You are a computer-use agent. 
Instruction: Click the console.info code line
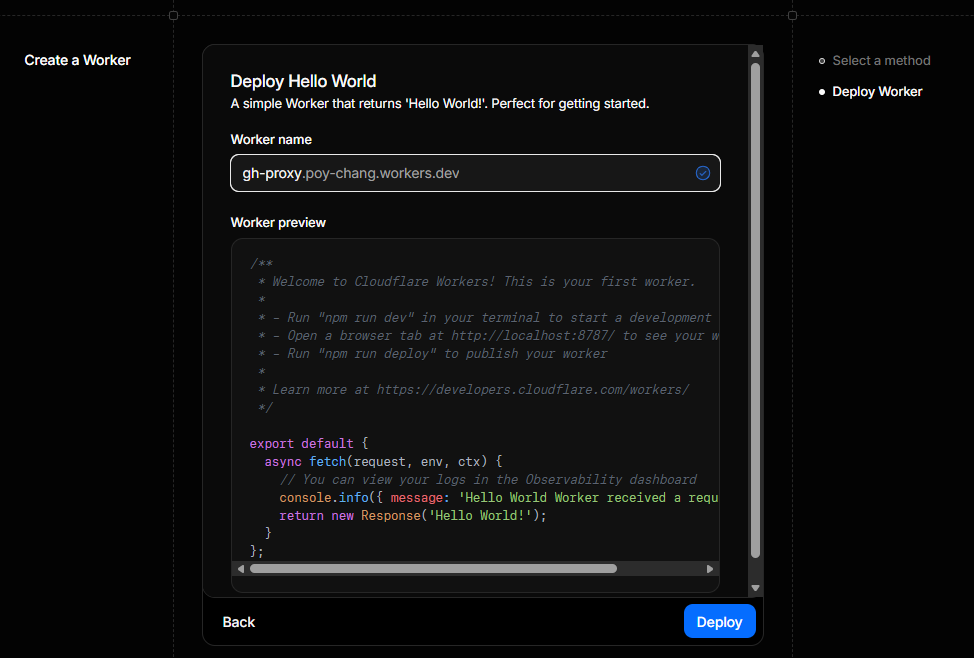[x=499, y=498]
